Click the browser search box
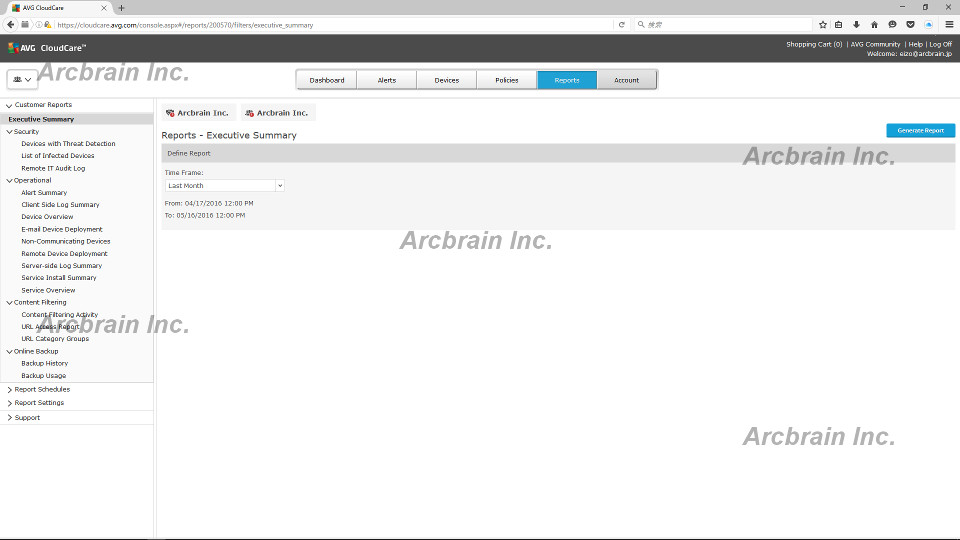Viewport: 960px width, 540px height. 722,24
